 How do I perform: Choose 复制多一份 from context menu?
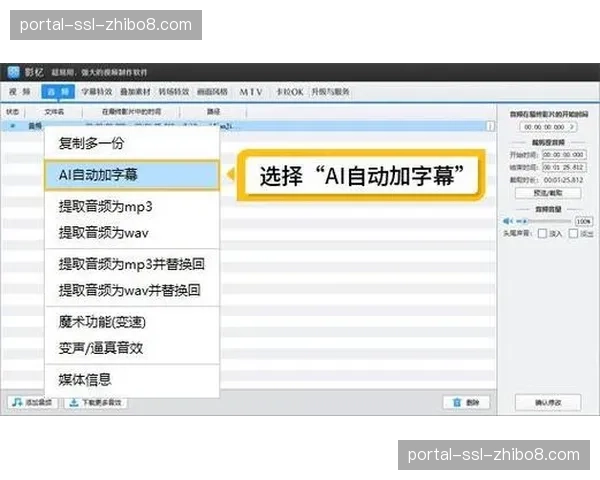click(x=132, y=144)
